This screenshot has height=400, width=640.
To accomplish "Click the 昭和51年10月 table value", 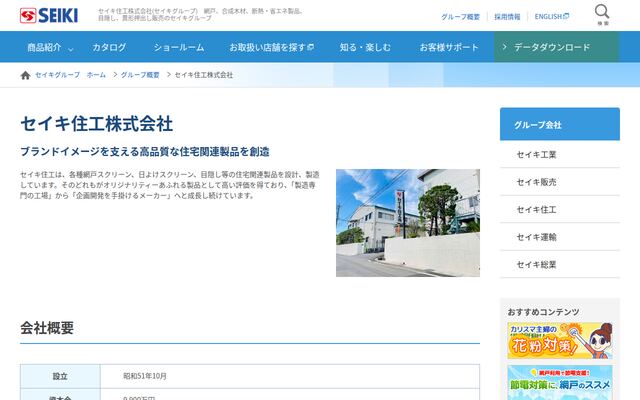I will [145, 376].
